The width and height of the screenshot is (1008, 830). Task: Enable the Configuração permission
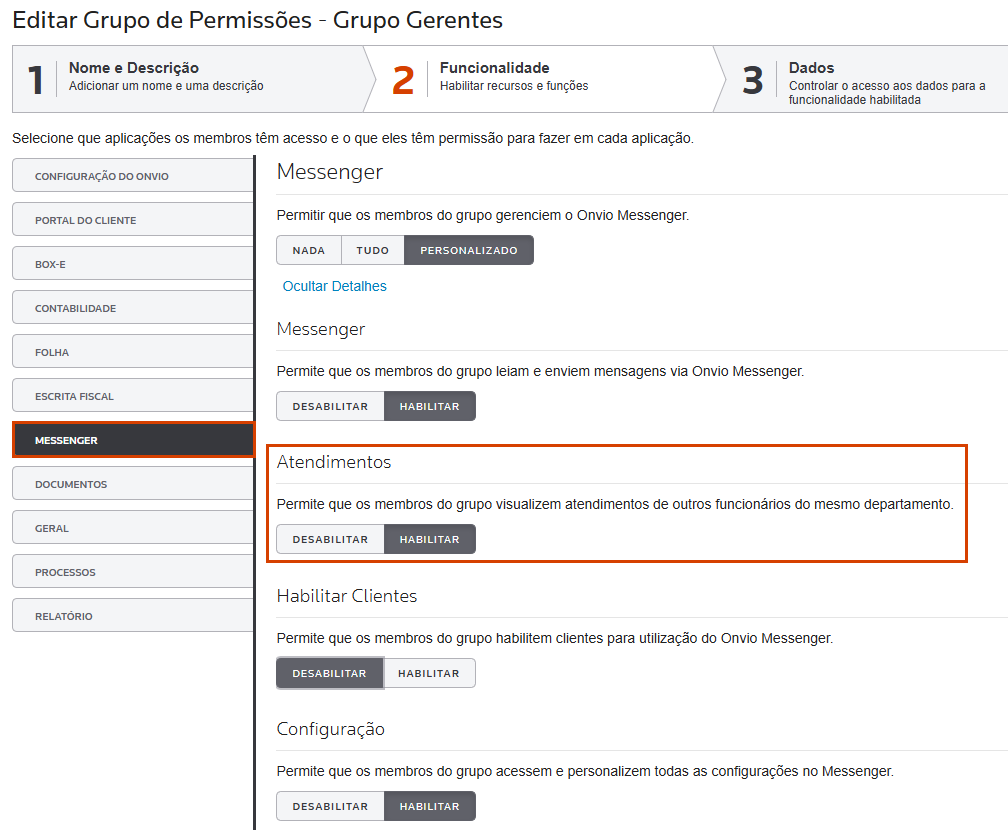pos(429,806)
